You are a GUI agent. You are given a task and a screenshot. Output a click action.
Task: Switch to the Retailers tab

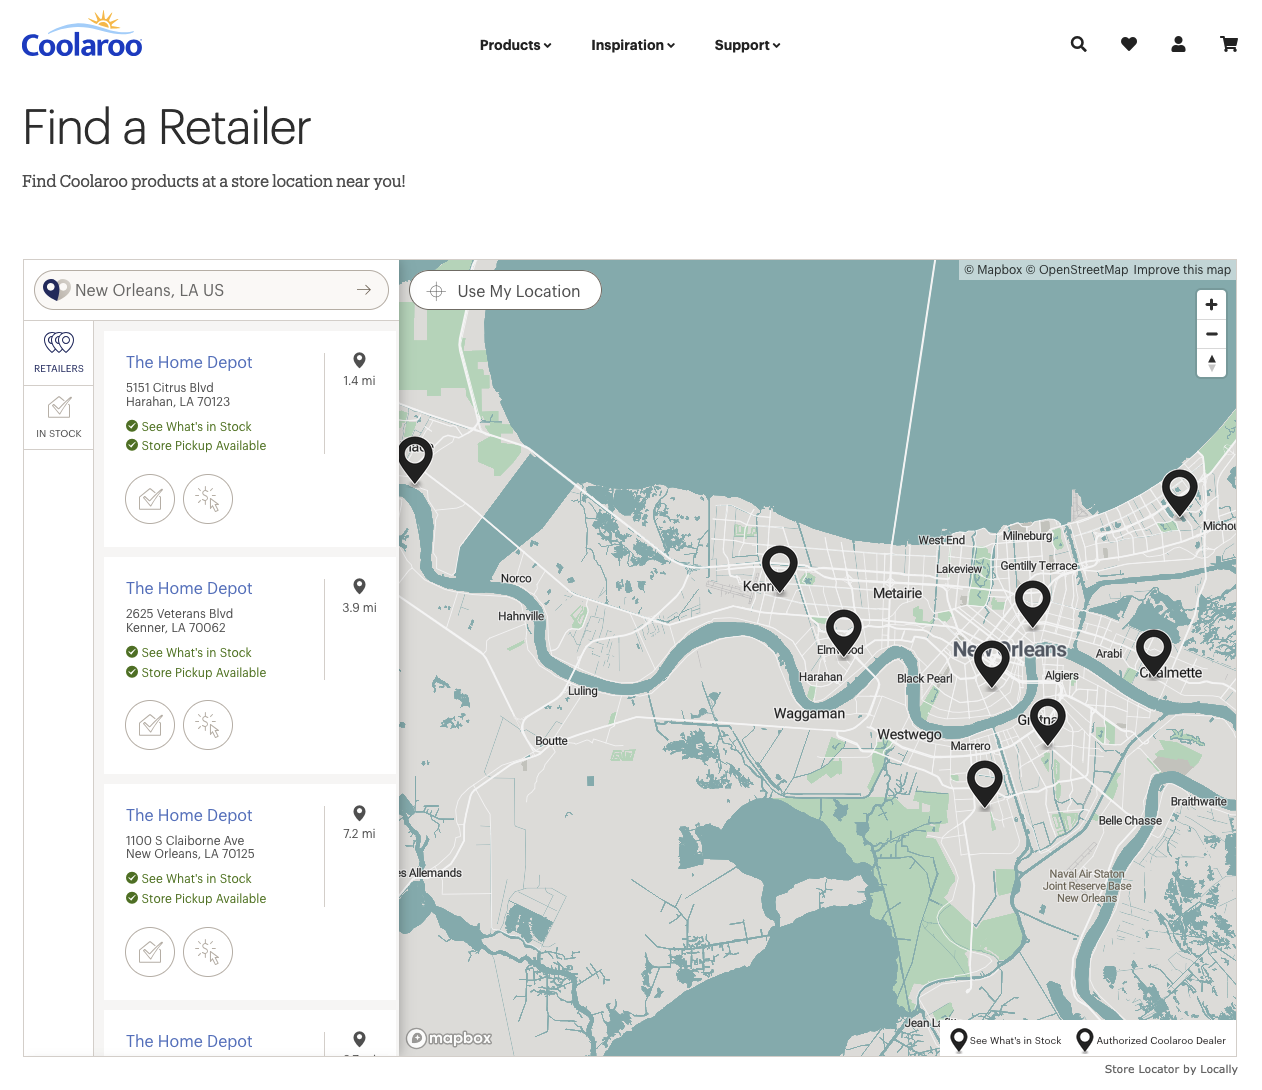(x=59, y=352)
